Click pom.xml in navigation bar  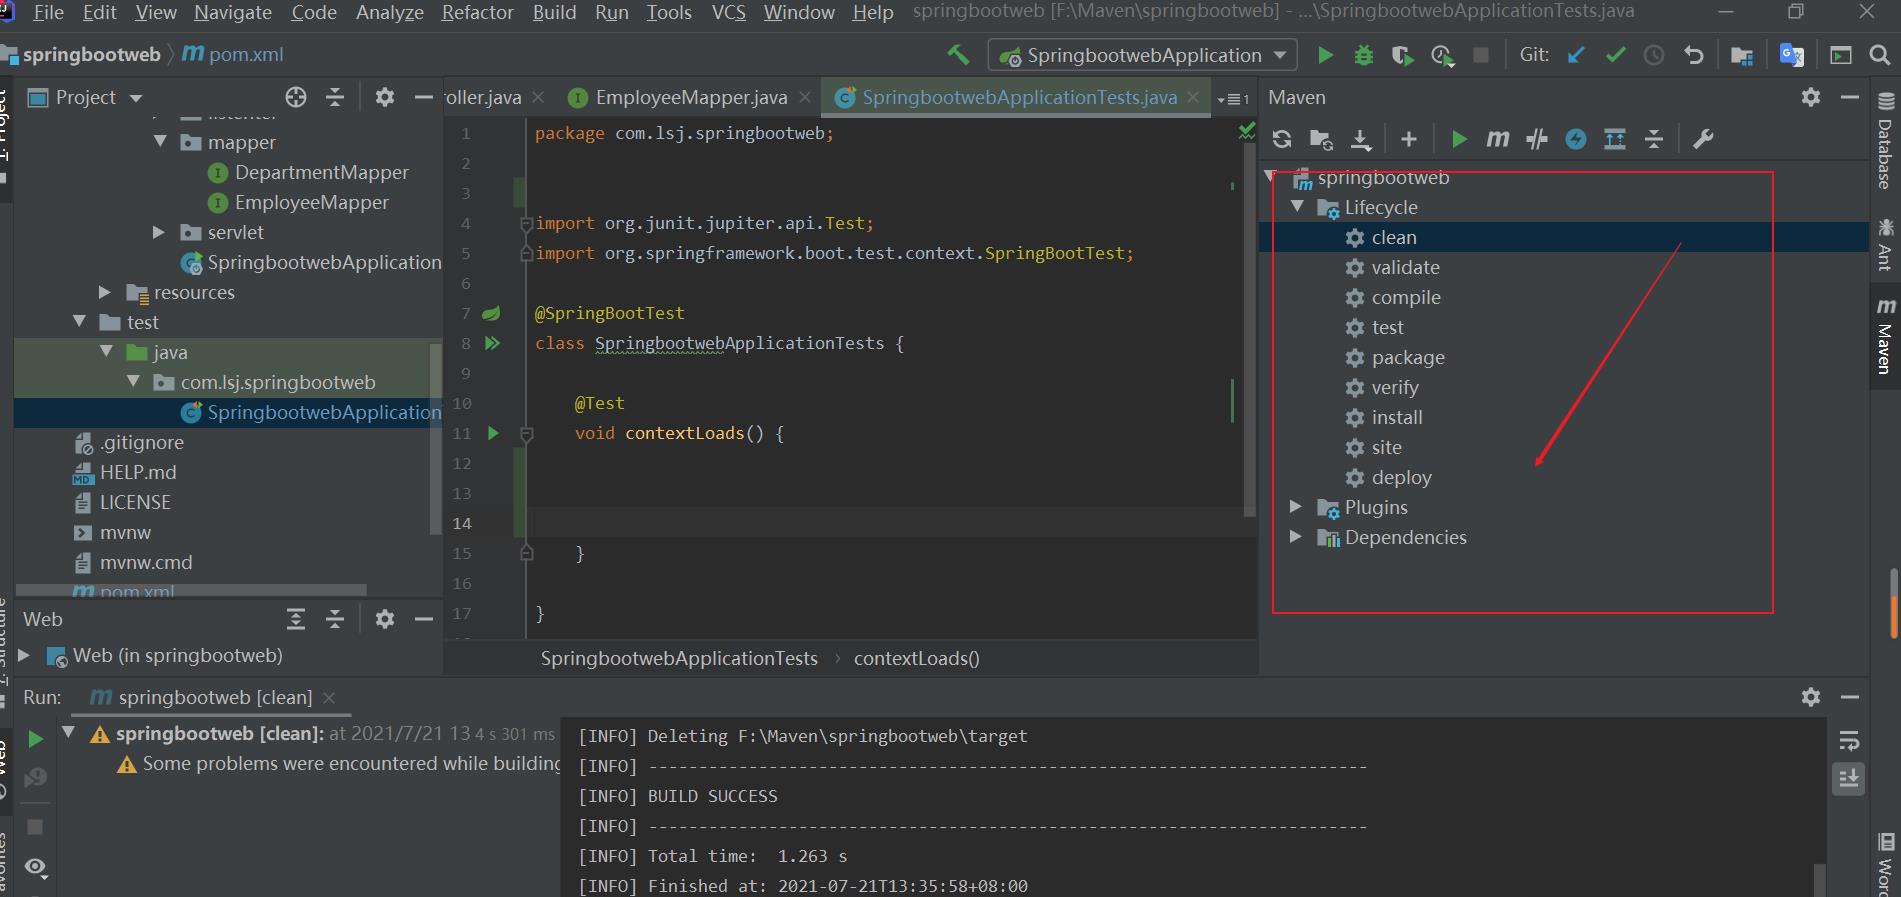234,55
